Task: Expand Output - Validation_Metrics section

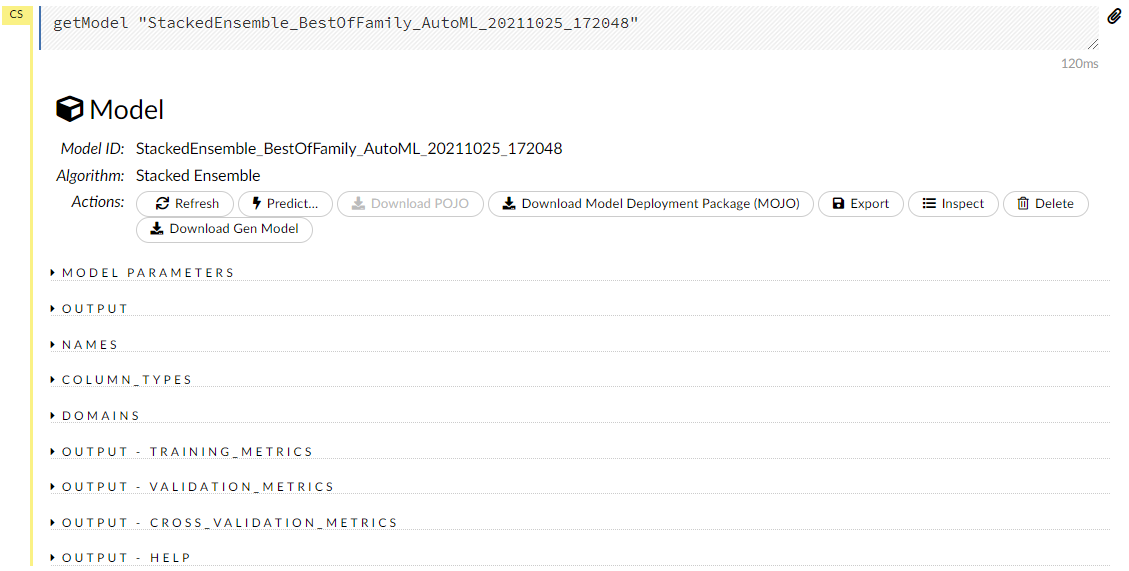Action: coord(197,487)
